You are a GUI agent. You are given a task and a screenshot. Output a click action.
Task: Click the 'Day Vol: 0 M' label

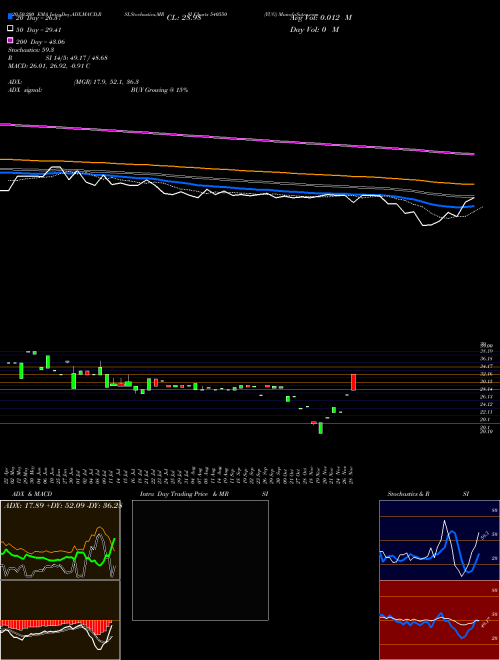pyautogui.click(x=314, y=29)
